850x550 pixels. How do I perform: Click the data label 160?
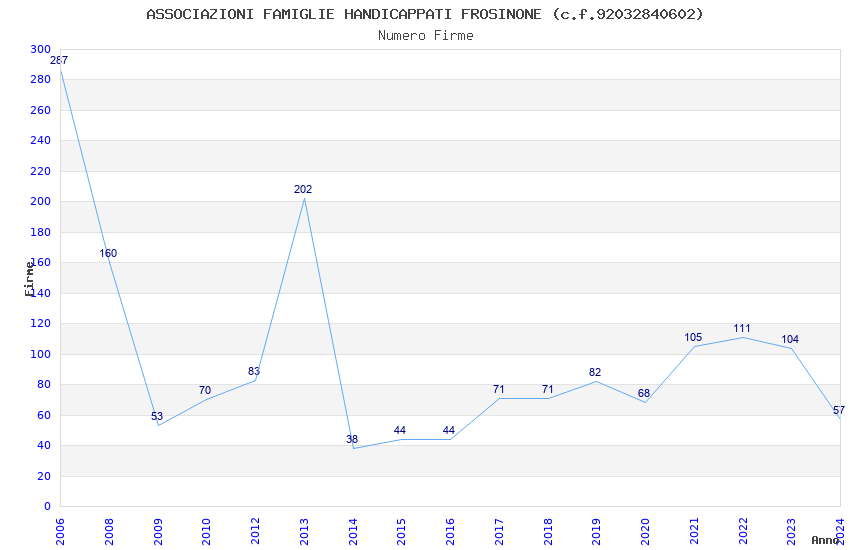pyautogui.click(x=108, y=253)
